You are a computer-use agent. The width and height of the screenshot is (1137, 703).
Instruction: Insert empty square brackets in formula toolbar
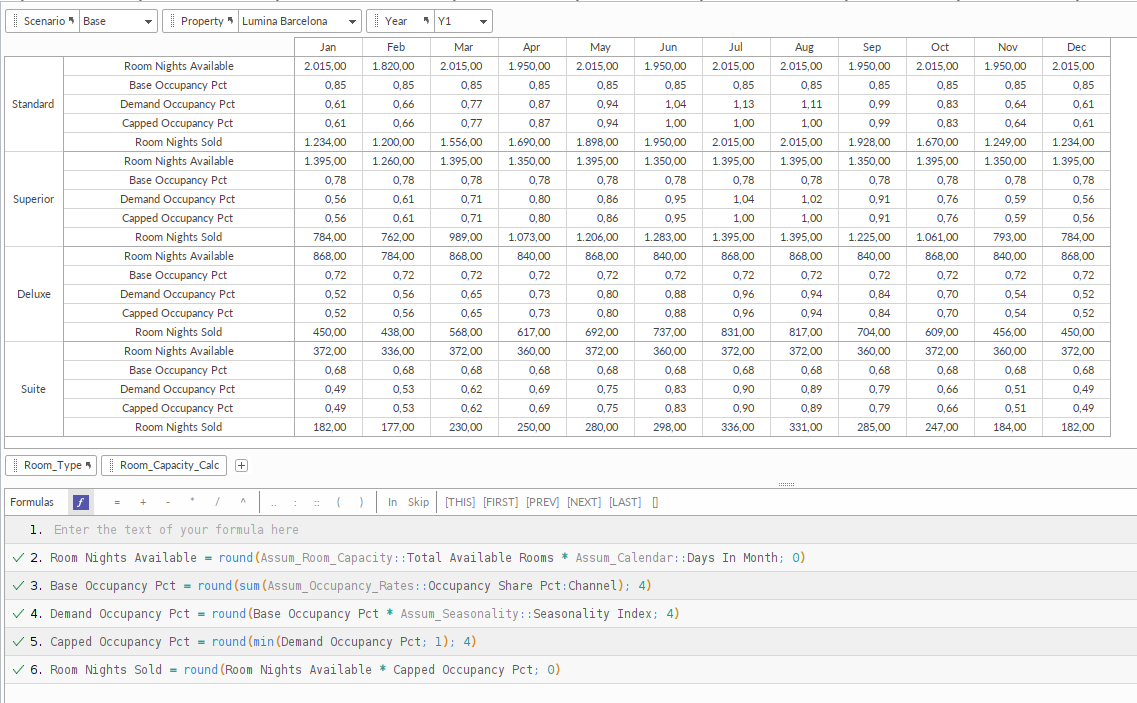[655, 502]
